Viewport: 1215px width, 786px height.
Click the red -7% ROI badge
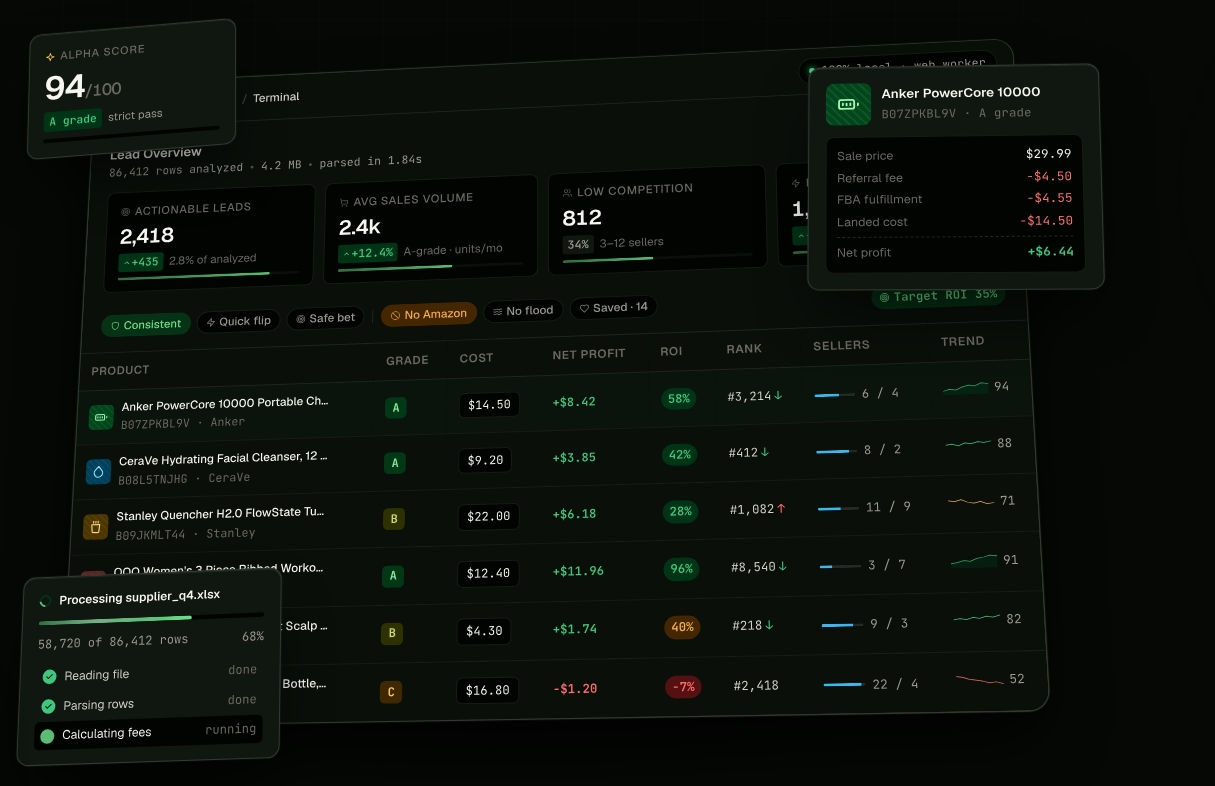684,687
